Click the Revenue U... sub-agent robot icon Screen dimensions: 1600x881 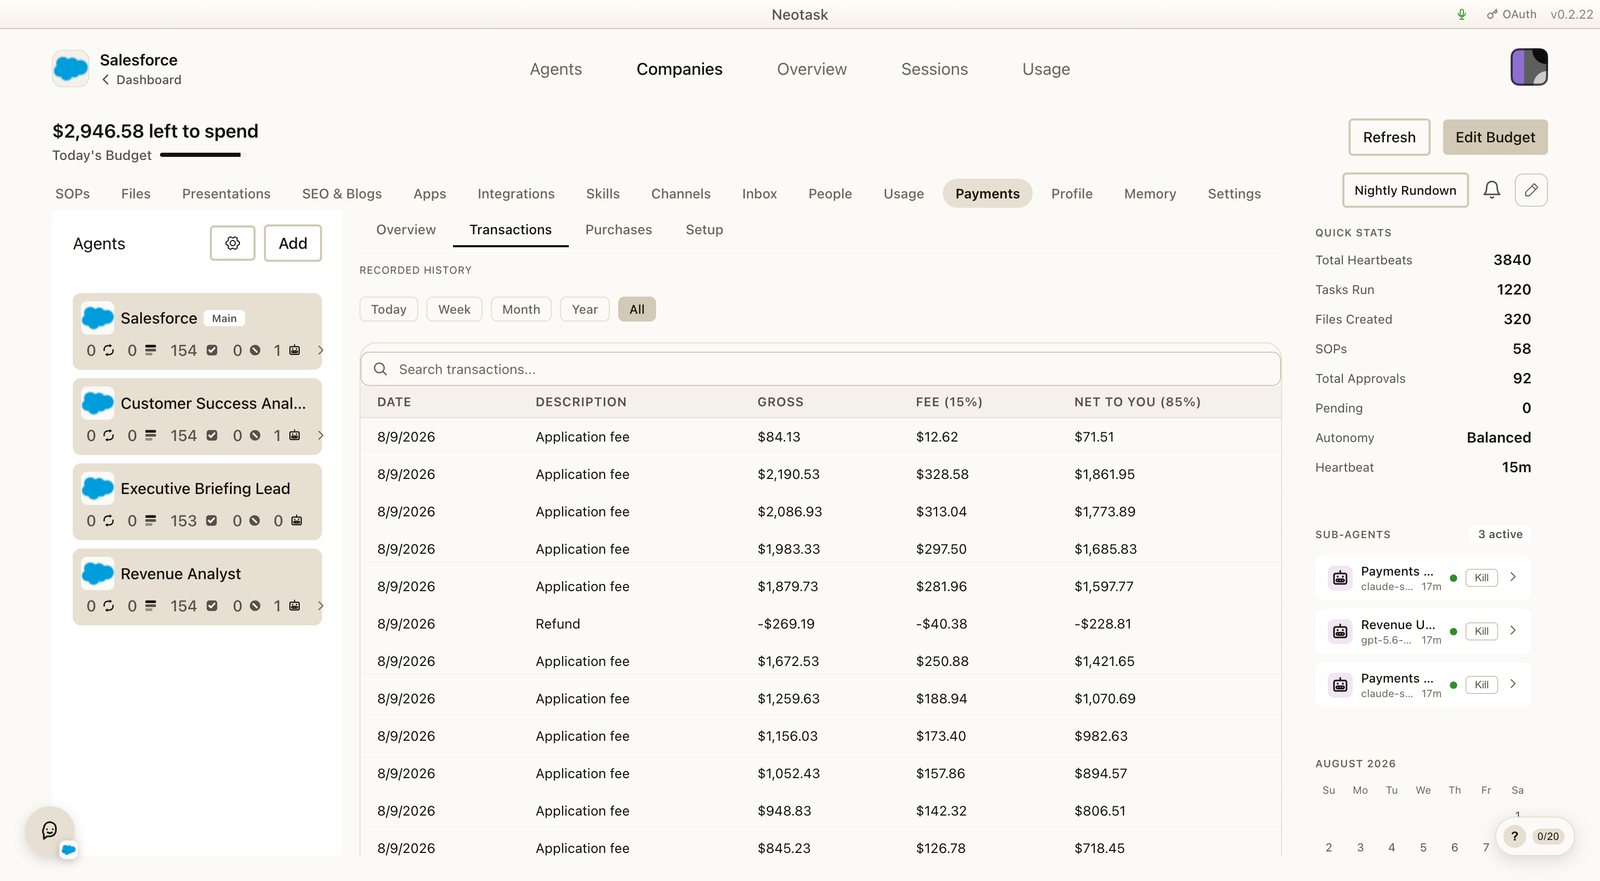(x=1340, y=631)
